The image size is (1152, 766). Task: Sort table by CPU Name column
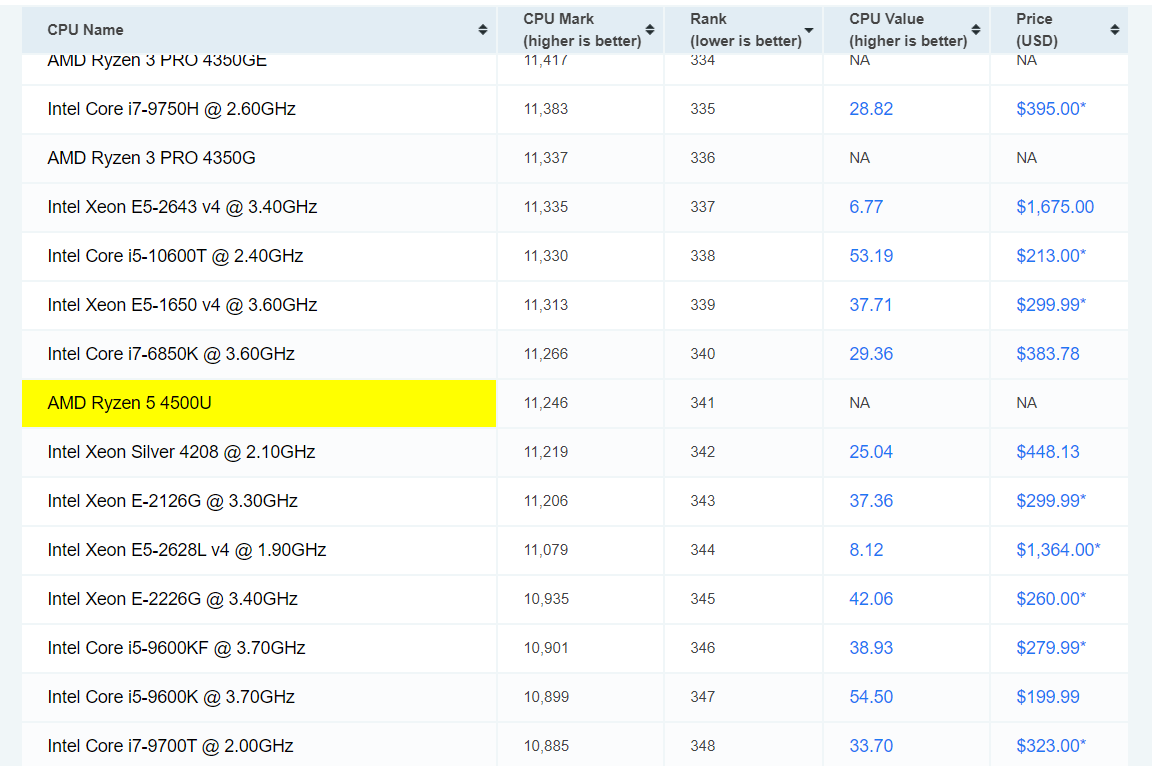click(x=483, y=29)
